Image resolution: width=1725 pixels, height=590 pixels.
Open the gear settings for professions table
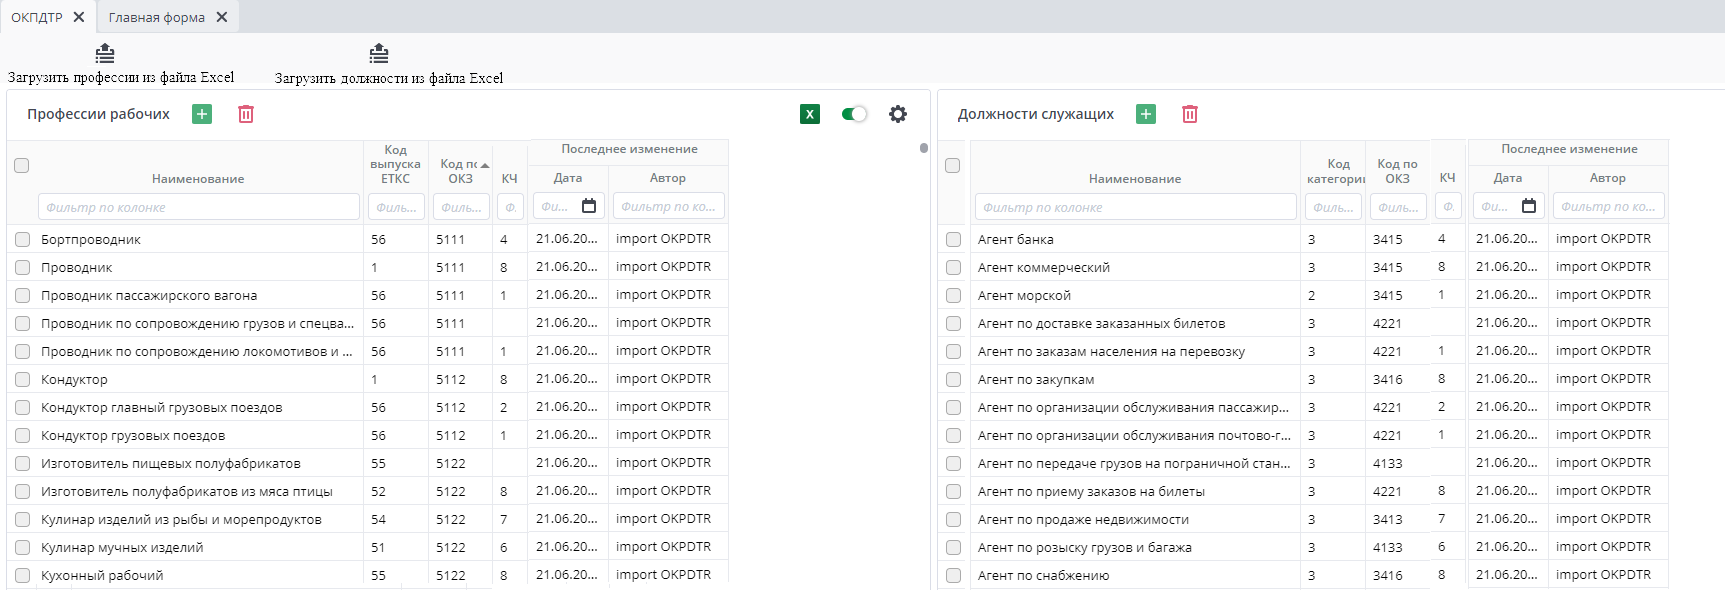click(x=898, y=114)
